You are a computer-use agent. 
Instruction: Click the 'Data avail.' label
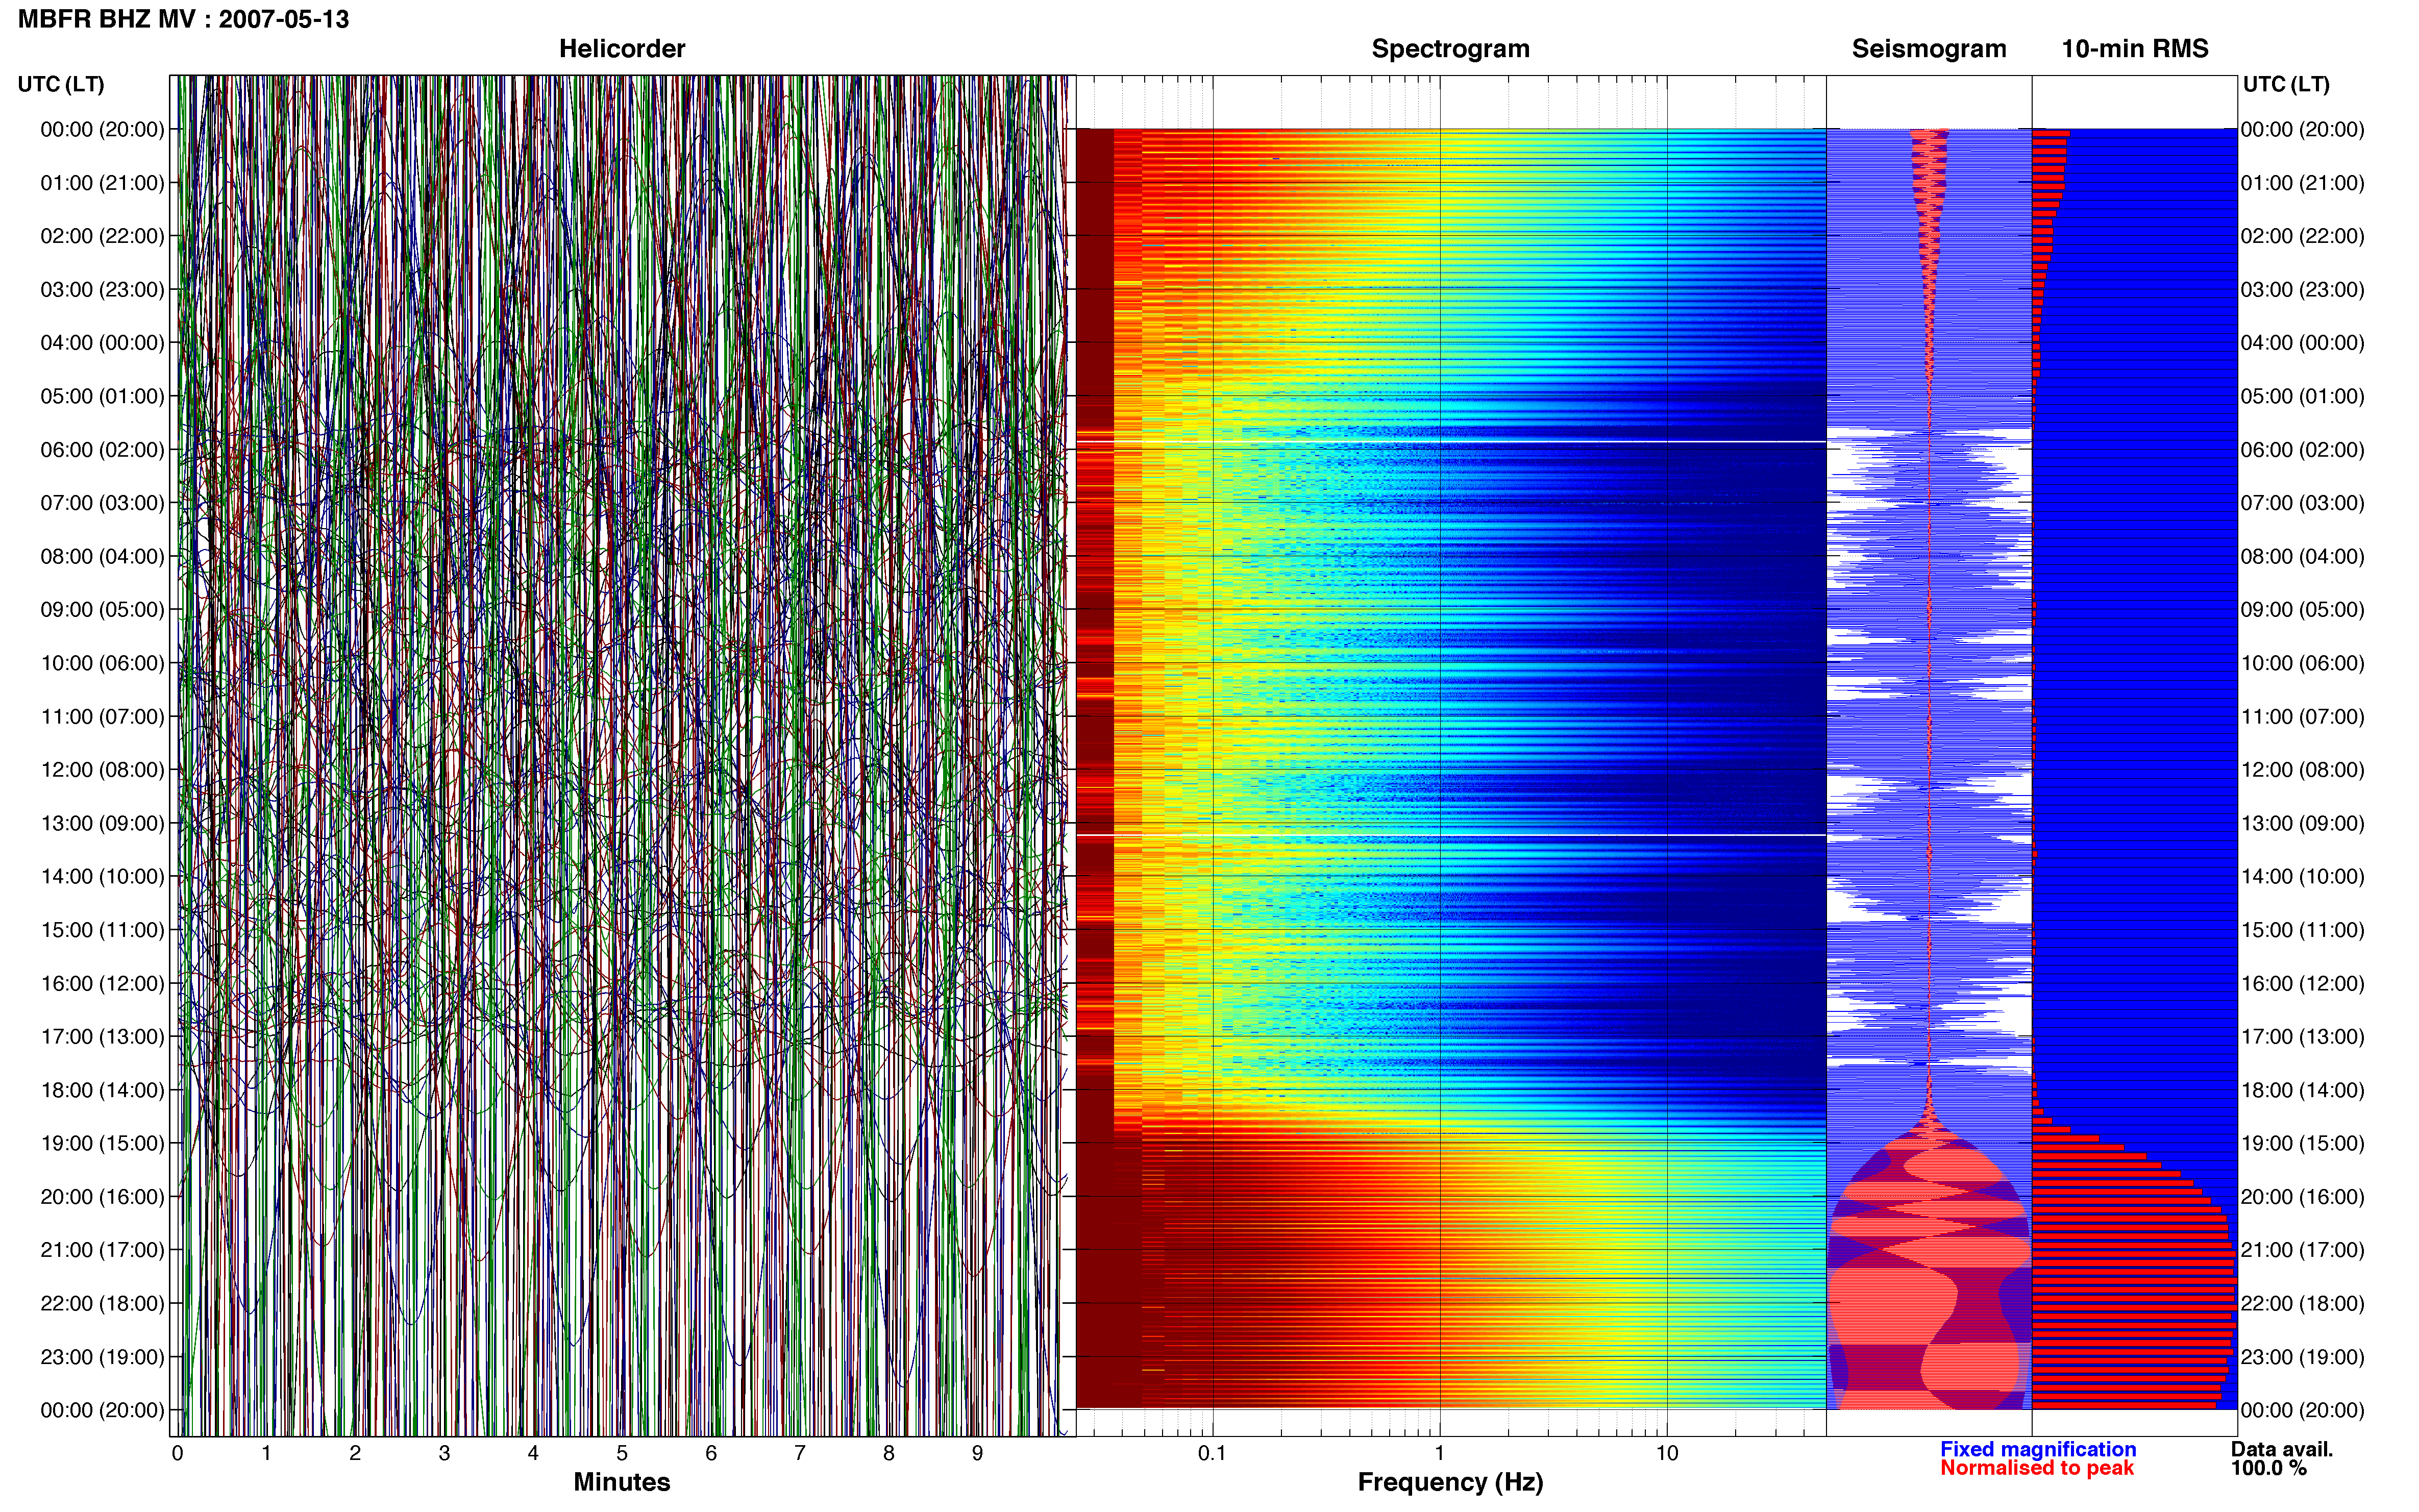click(x=2282, y=1449)
